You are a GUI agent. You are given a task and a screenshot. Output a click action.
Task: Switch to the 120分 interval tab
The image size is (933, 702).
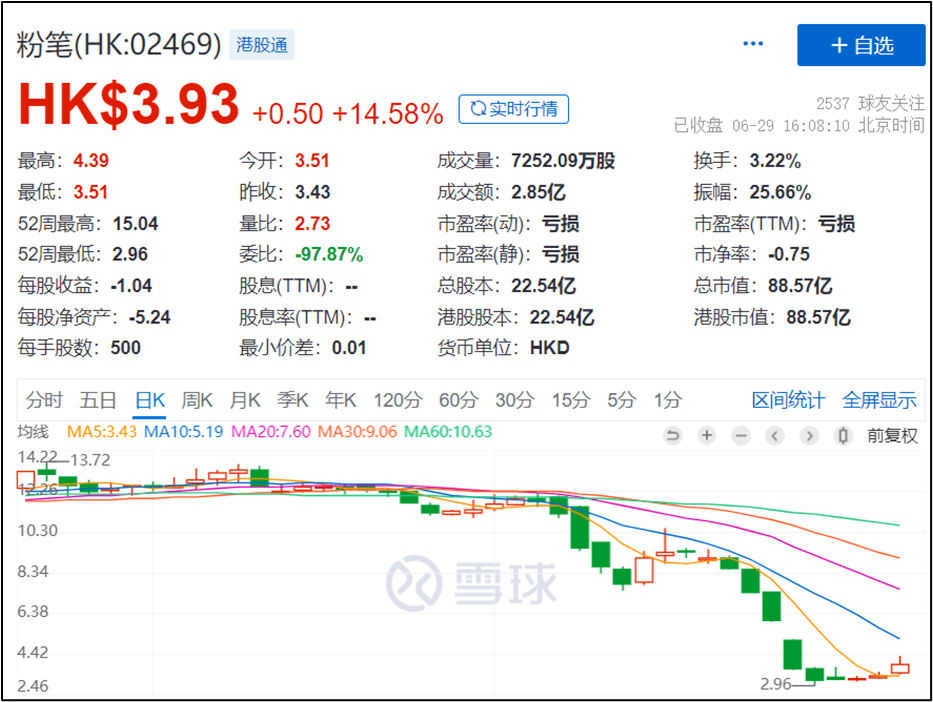(397, 400)
